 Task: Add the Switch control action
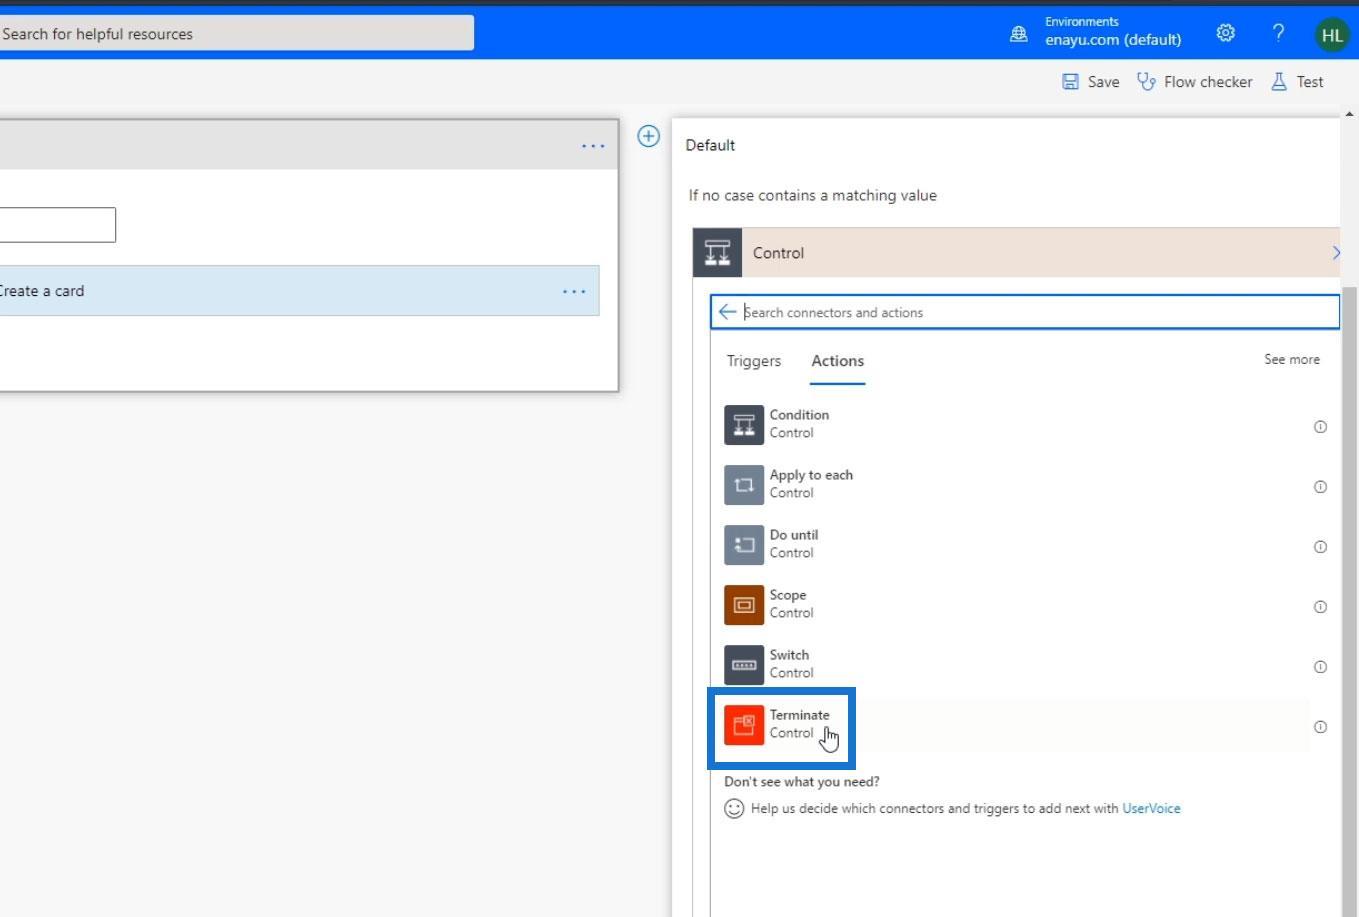pos(788,664)
